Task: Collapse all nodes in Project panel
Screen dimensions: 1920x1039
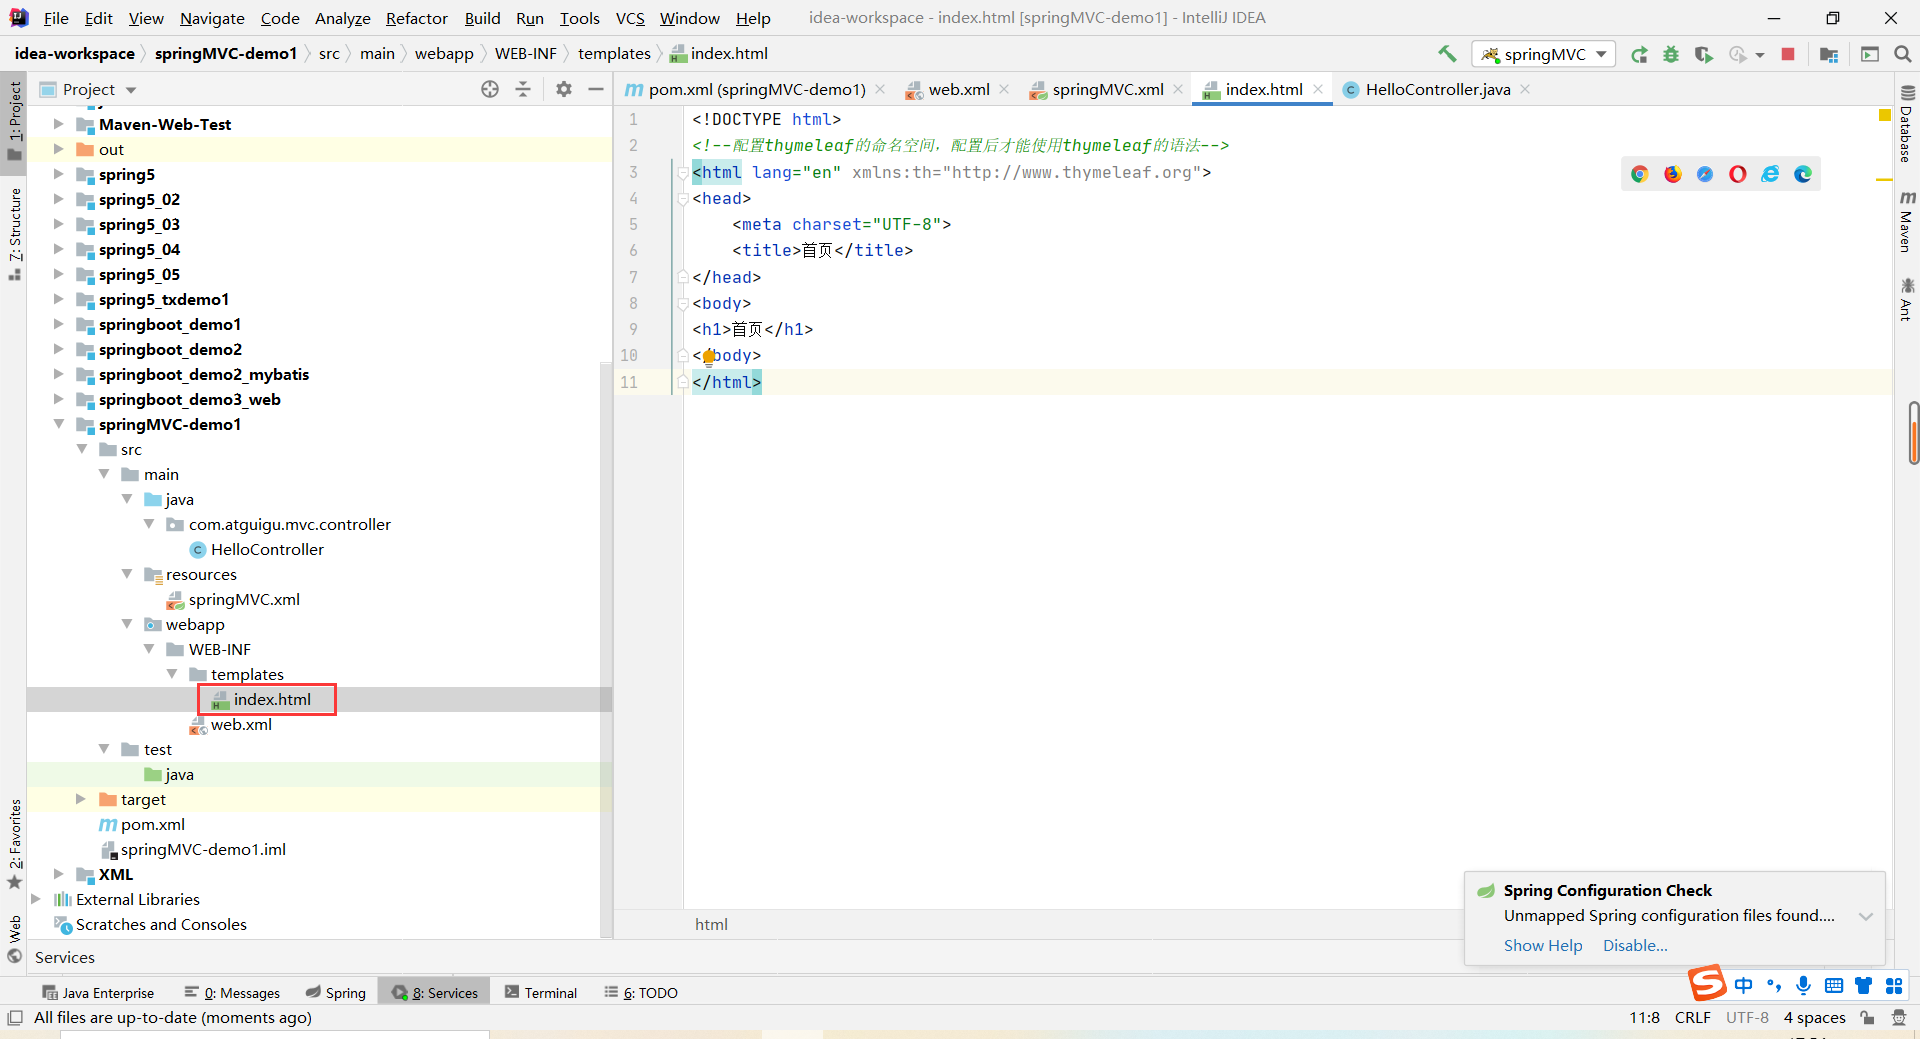Action: 523,89
